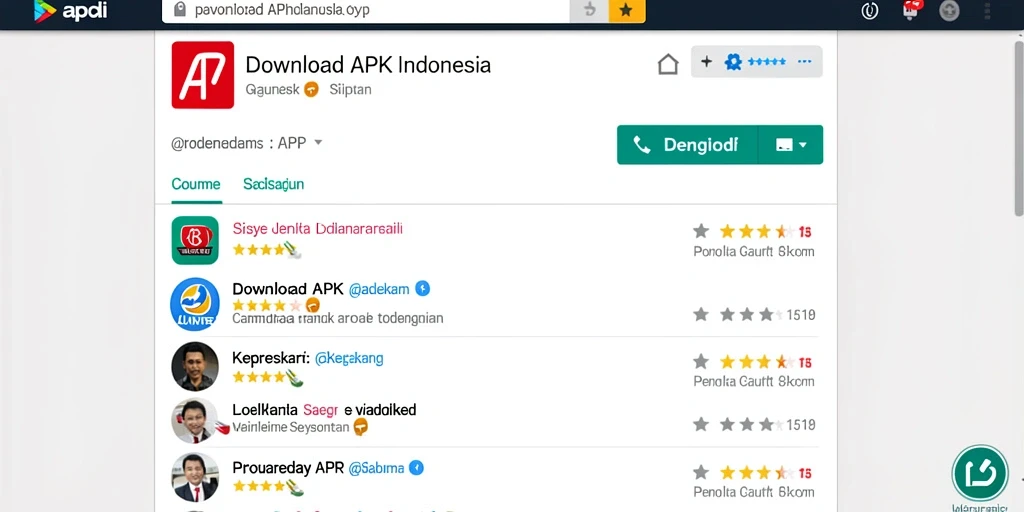Open the @Sabima handle link

tap(376, 468)
